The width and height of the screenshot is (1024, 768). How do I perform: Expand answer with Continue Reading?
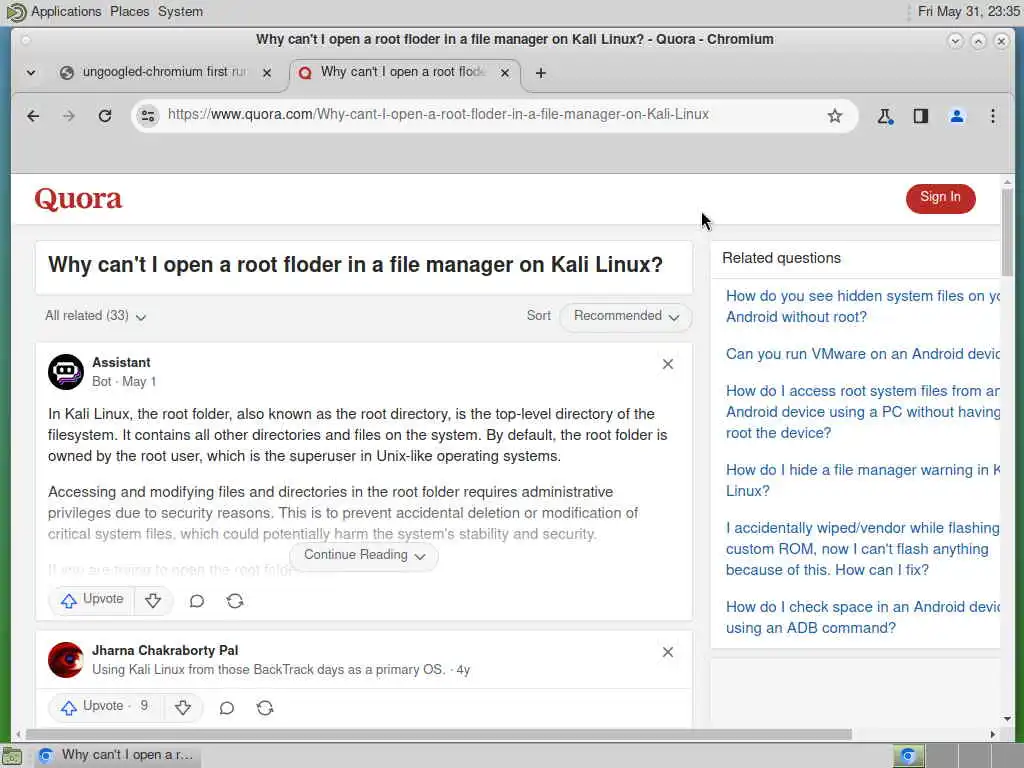point(364,555)
